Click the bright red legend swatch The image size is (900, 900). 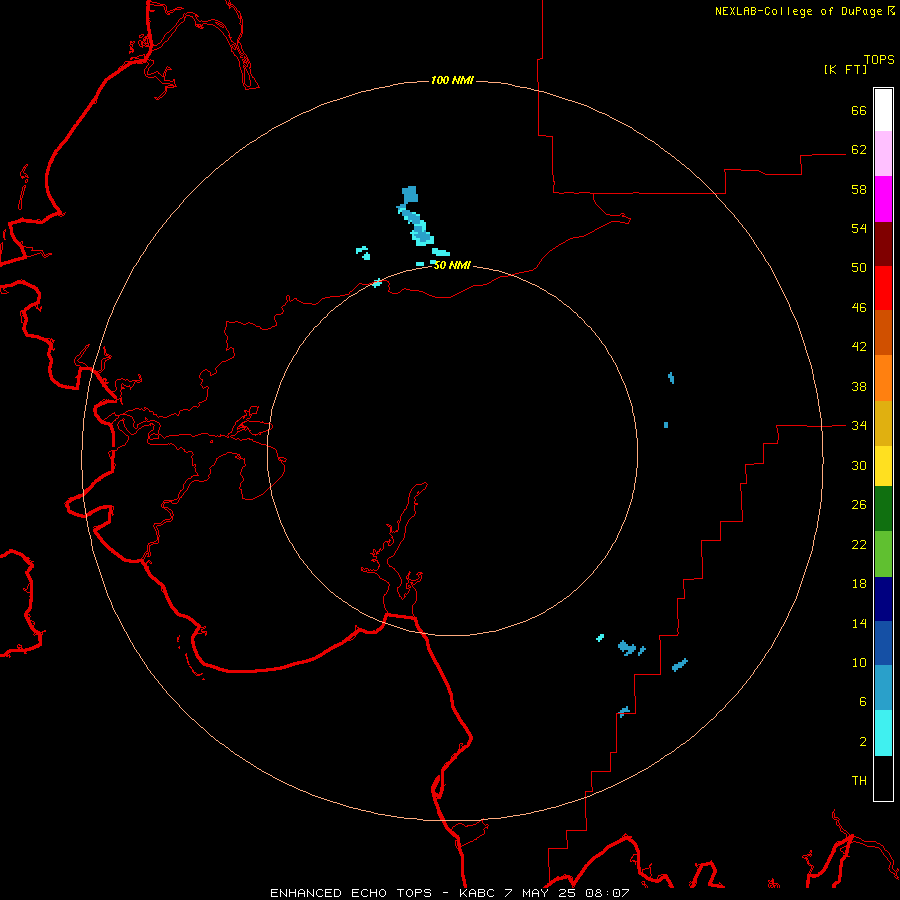click(883, 288)
